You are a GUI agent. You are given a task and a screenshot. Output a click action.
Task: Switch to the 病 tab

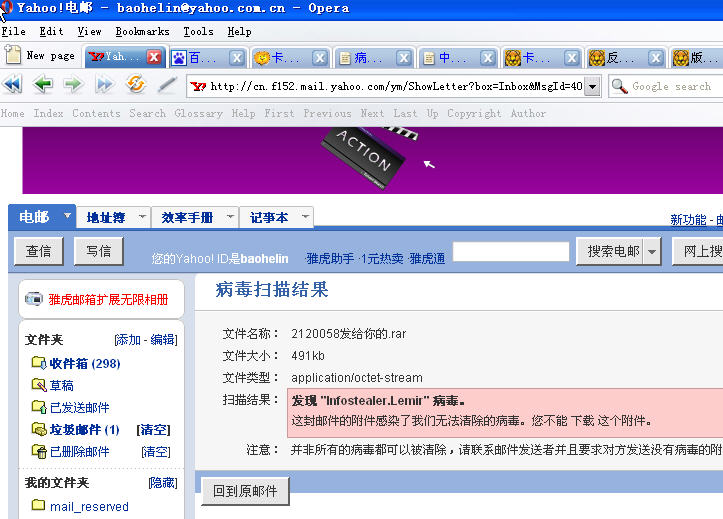tap(367, 58)
